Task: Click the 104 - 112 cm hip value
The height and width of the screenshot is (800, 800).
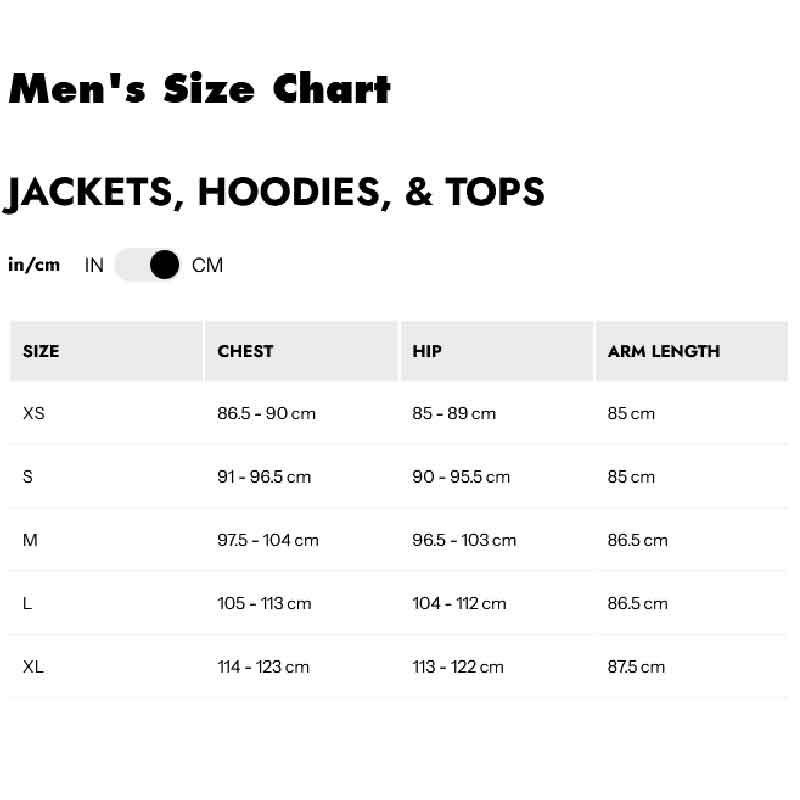Action: (459, 604)
